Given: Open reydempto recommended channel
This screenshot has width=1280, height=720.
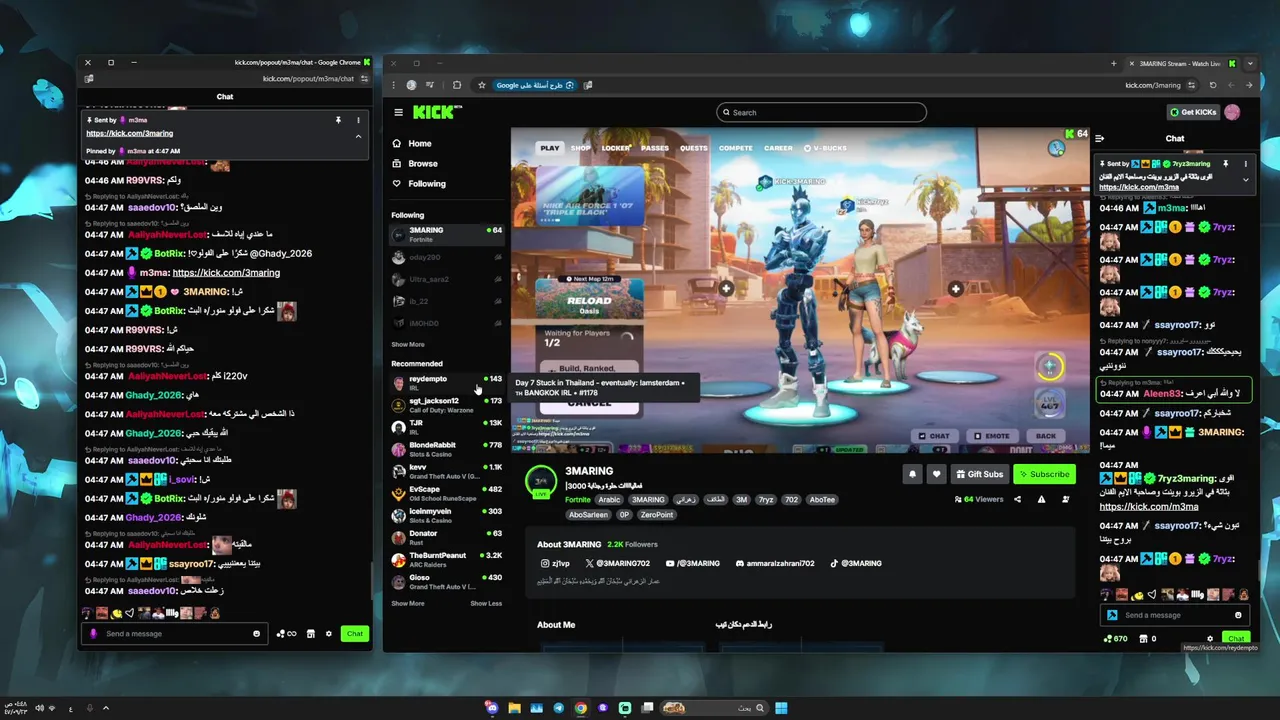Looking at the screenshot, I should coord(446,383).
